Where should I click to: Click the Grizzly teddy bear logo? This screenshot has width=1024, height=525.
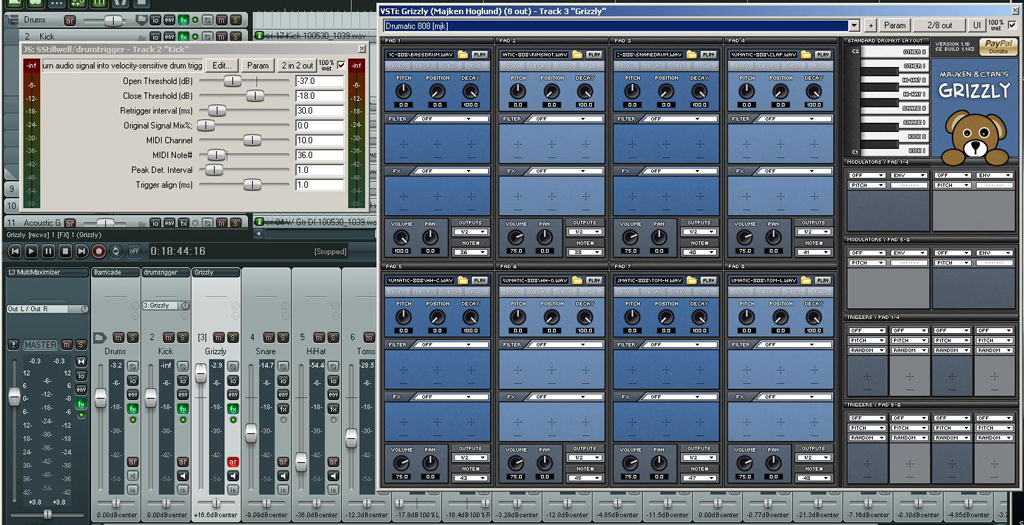[x=973, y=136]
